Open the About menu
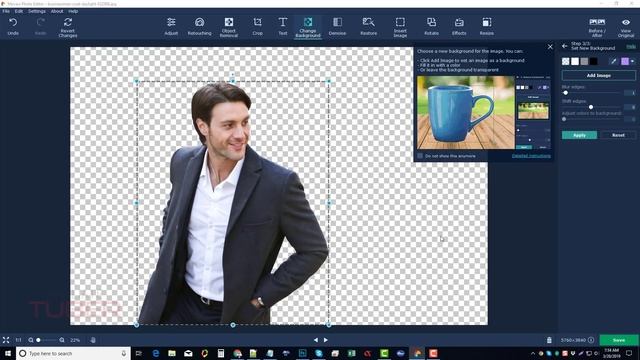This screenshot has width=640, height=360. (x=57, y=11)
